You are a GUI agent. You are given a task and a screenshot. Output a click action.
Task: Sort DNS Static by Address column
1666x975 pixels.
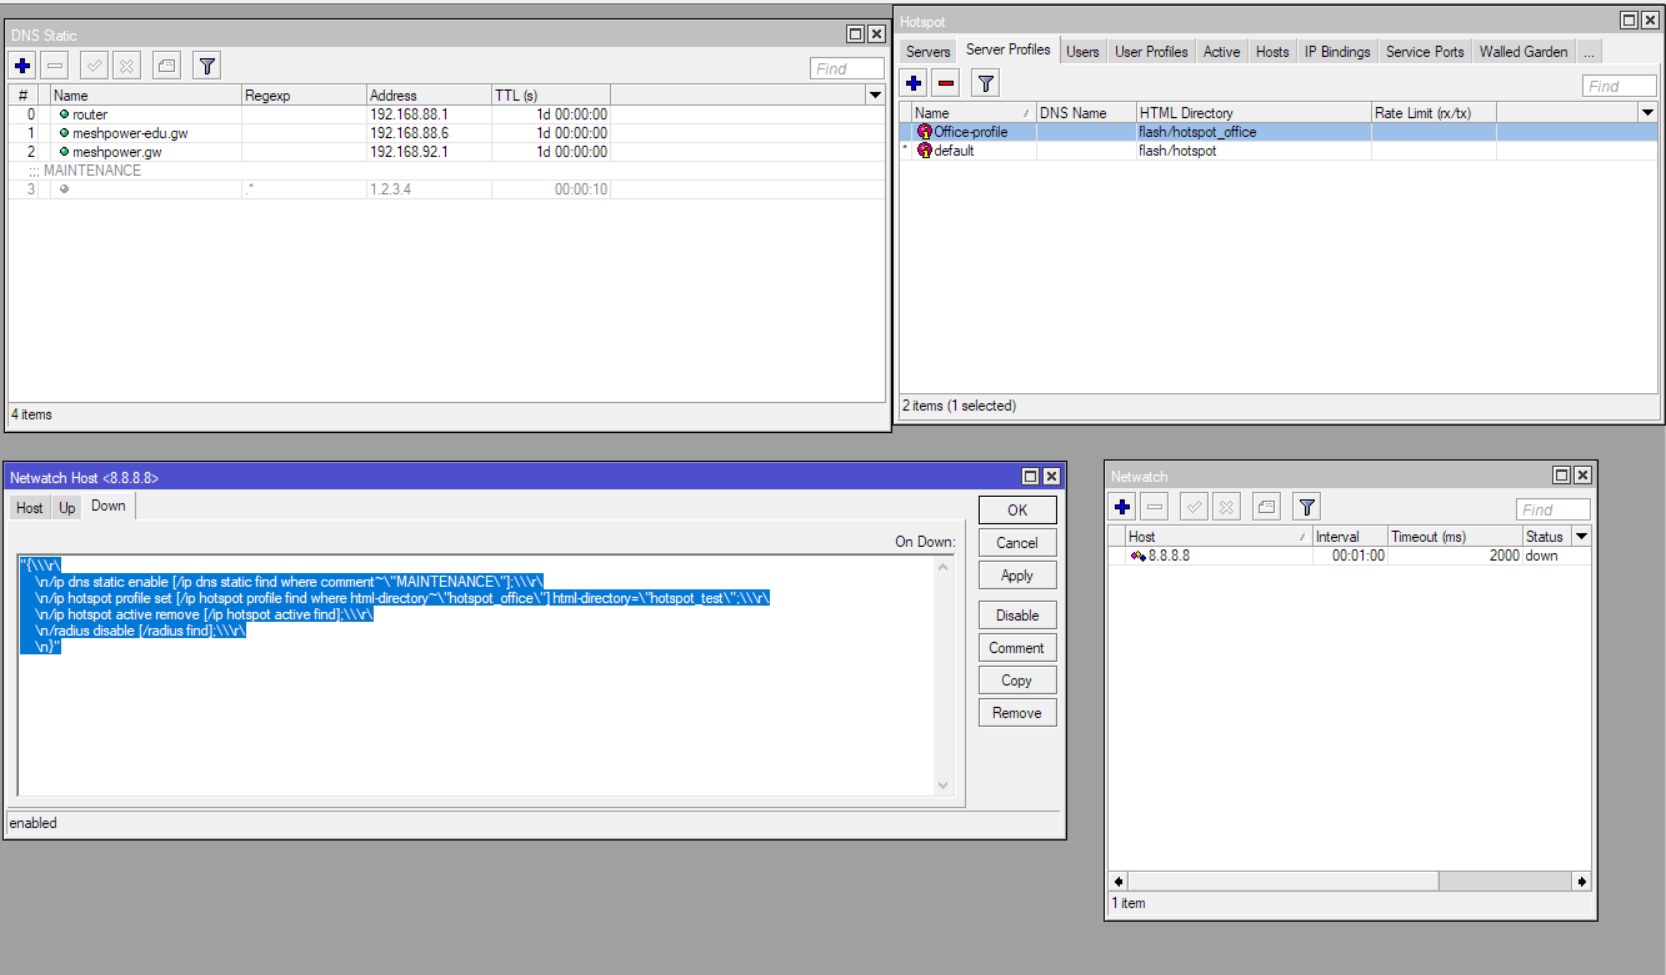tap(429, 95)
